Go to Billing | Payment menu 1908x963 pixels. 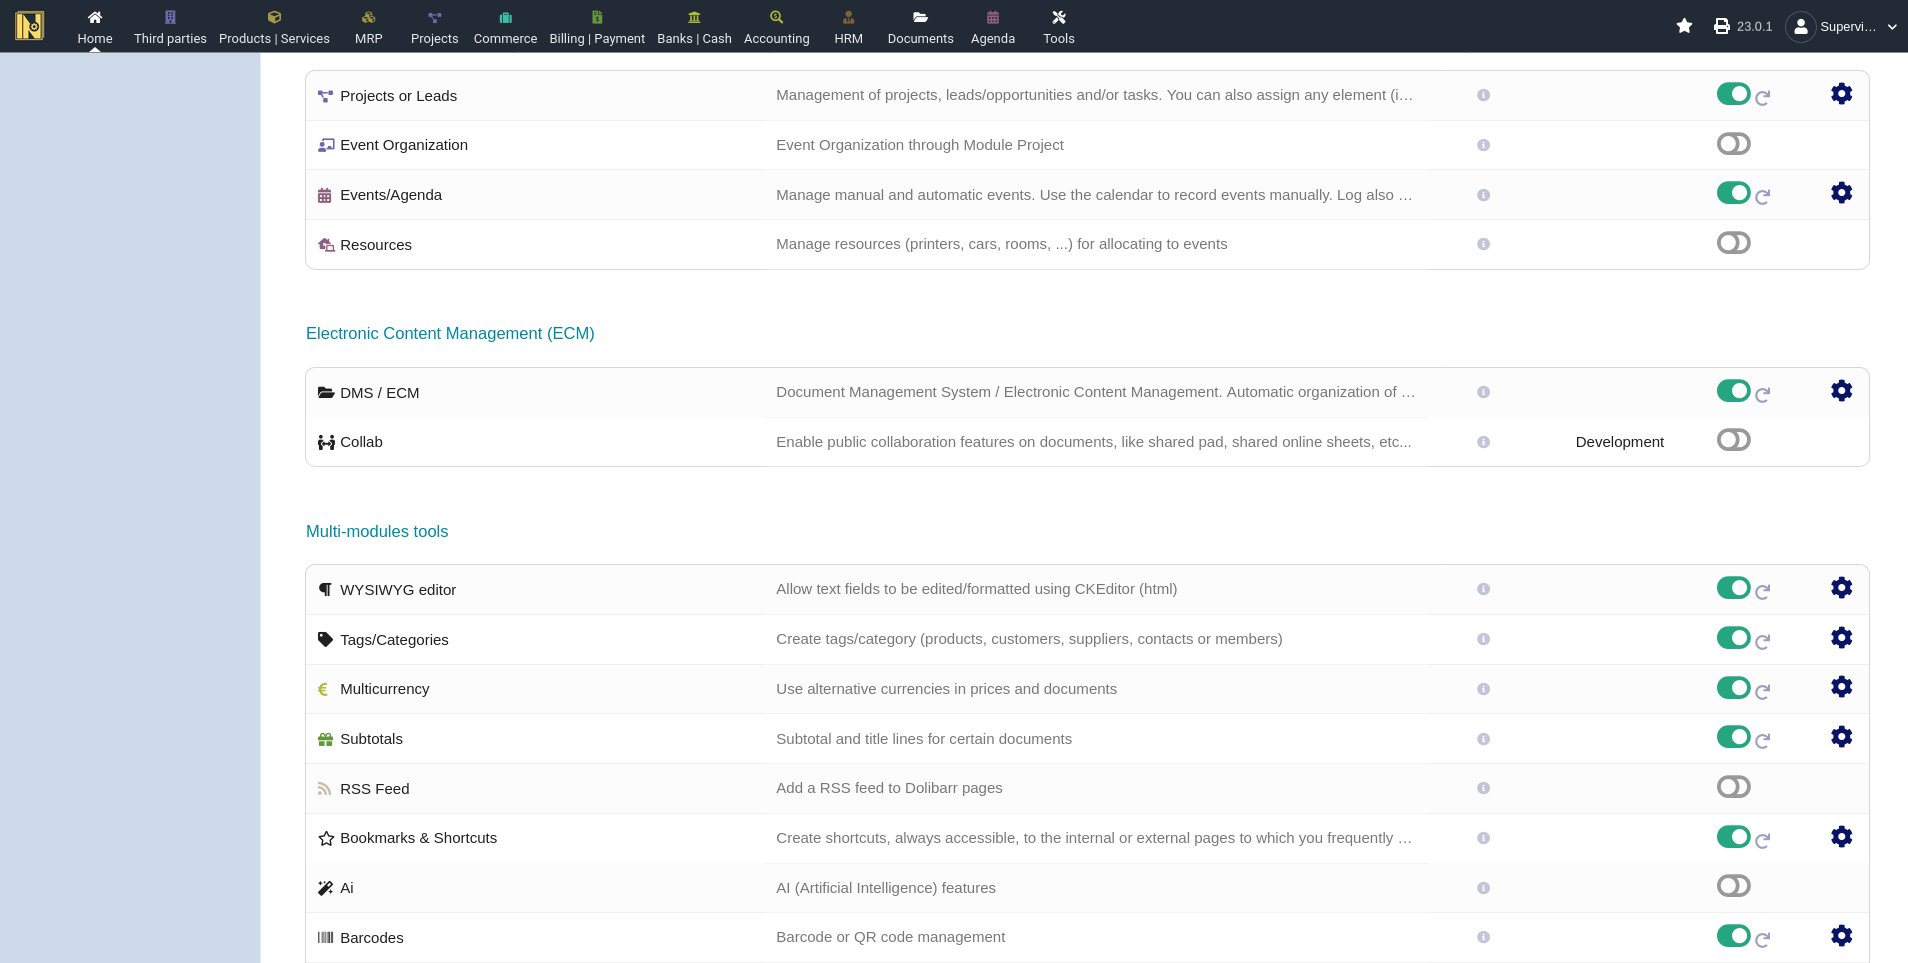tap(597, 27)
